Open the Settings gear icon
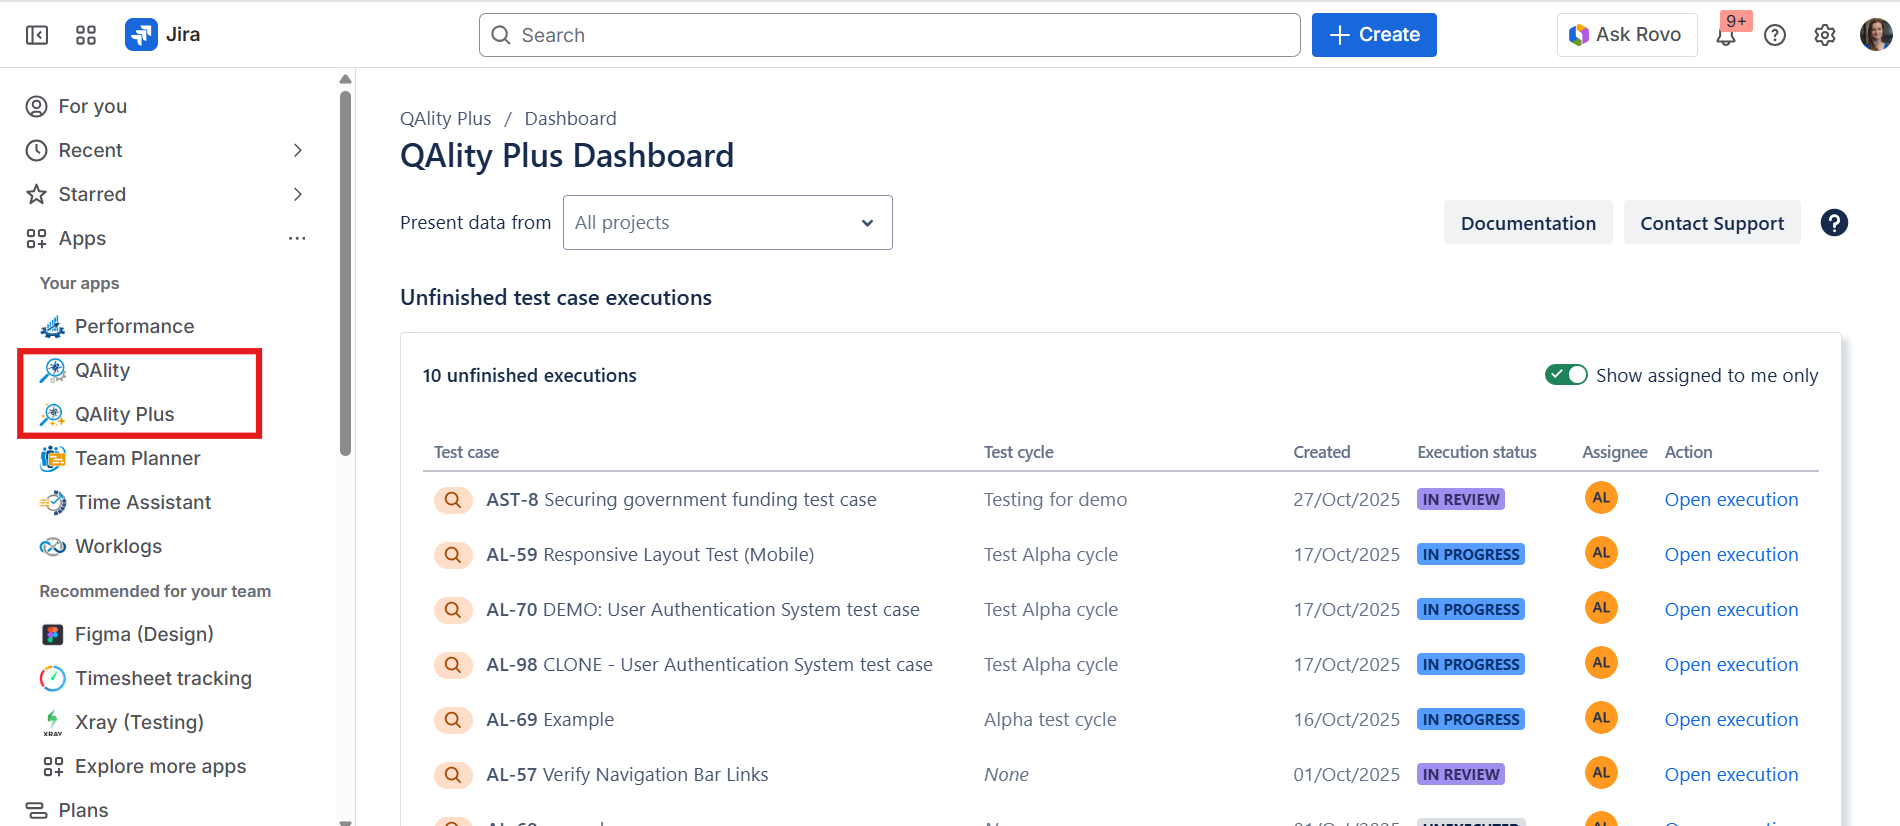The height and width of the screenshot is (826, 1900). click(x=1825, y=36)
